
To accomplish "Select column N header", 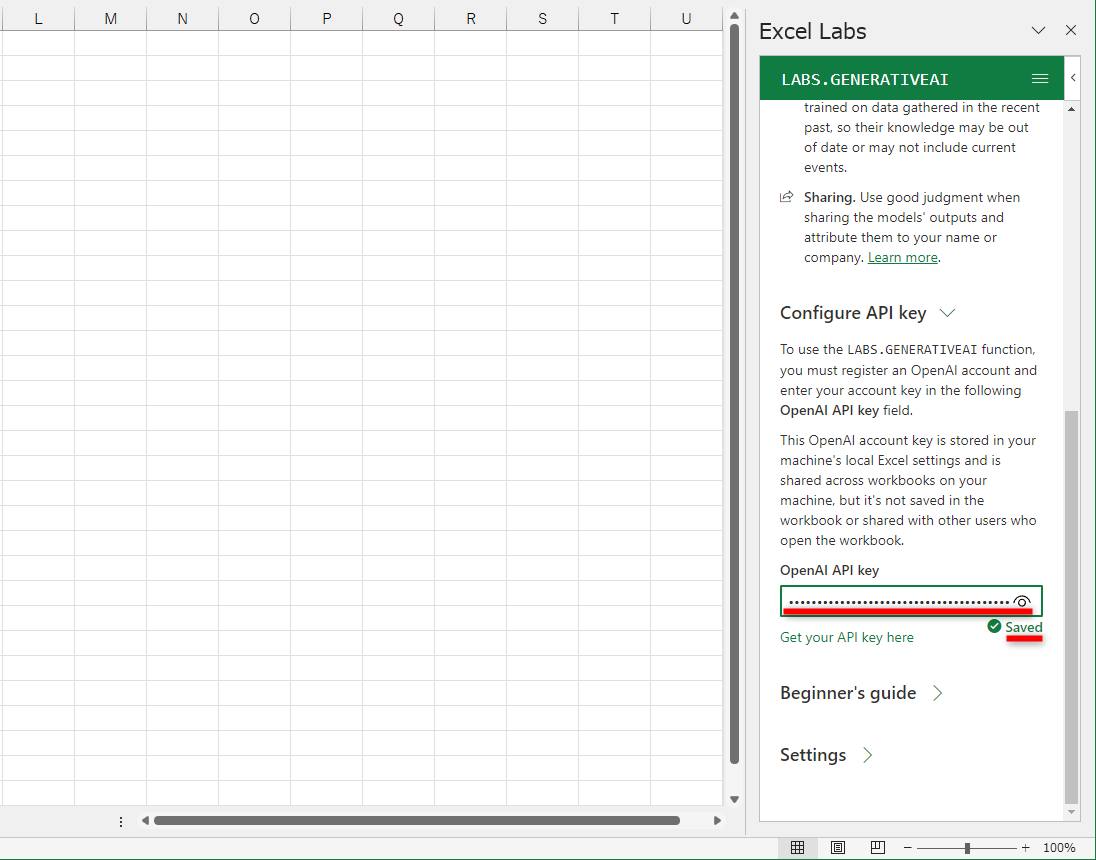I will [182, 19].
